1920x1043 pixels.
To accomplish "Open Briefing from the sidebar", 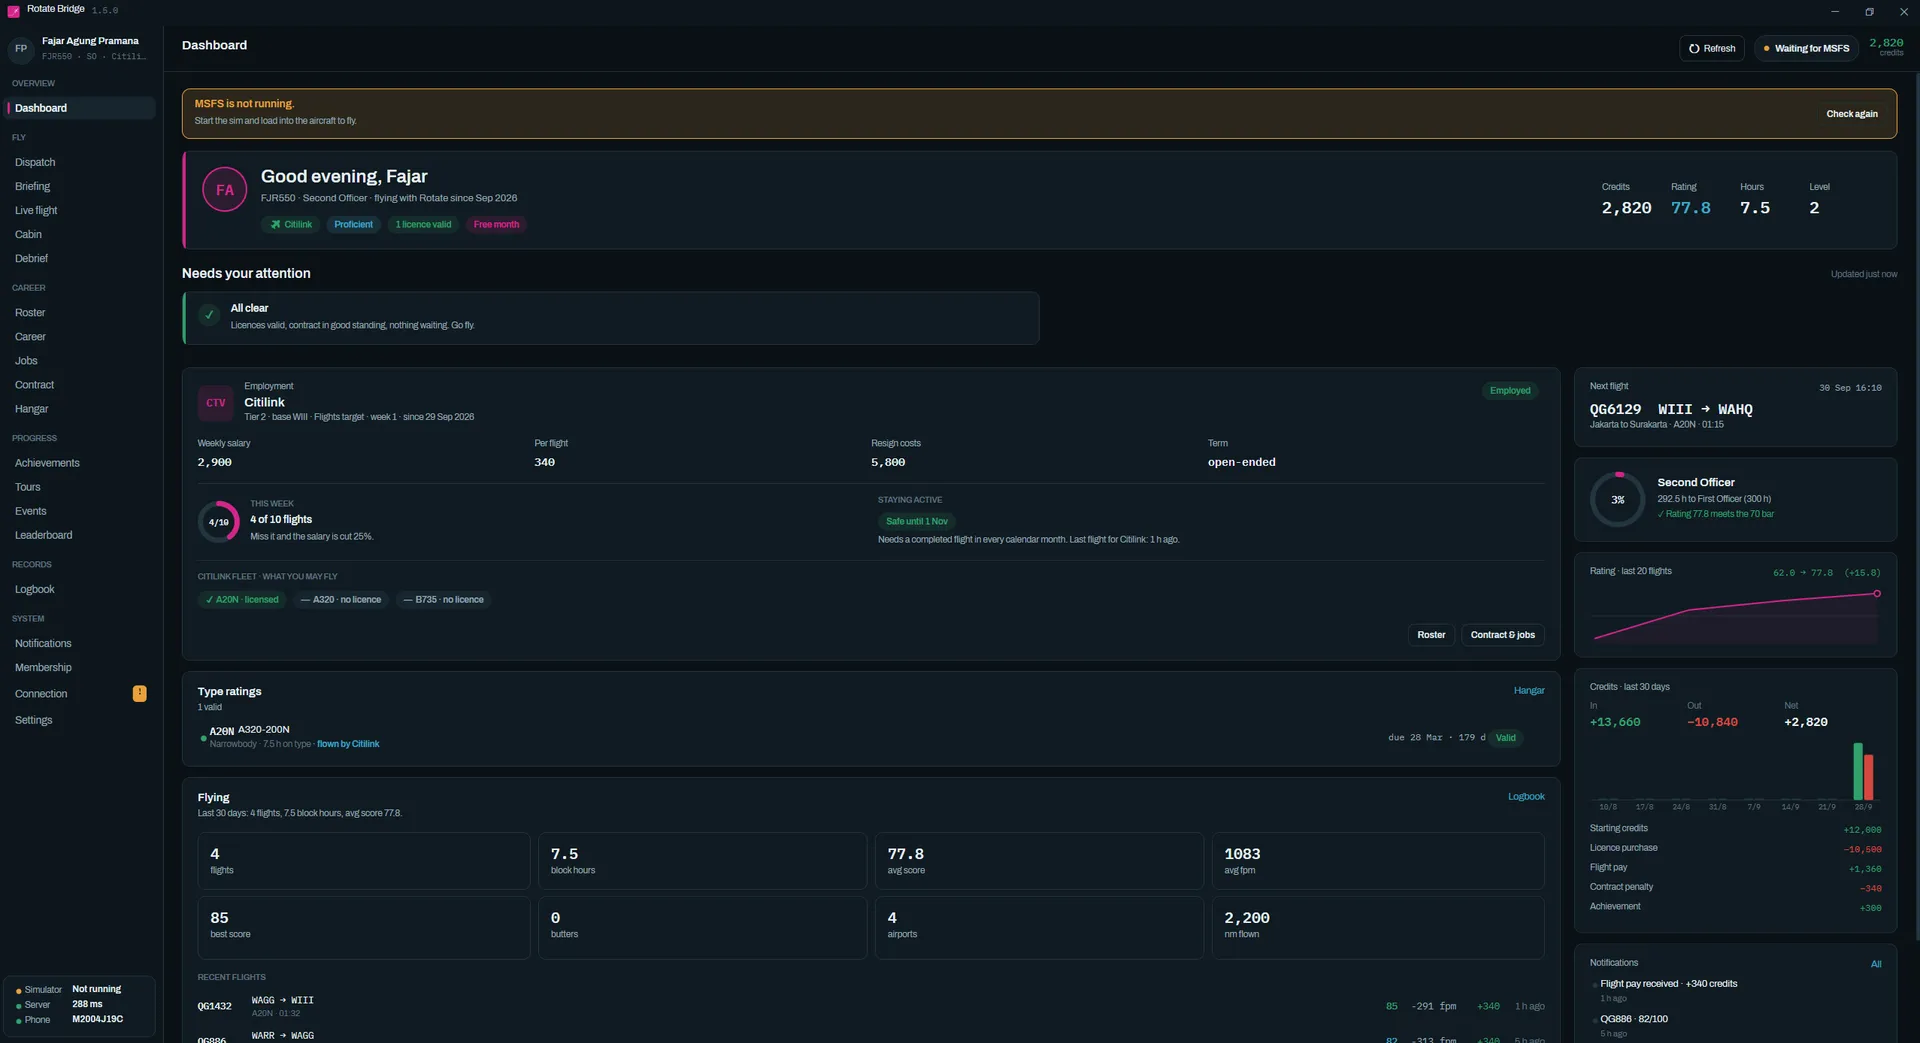I will pyautogui.click(x=81, y=186).
